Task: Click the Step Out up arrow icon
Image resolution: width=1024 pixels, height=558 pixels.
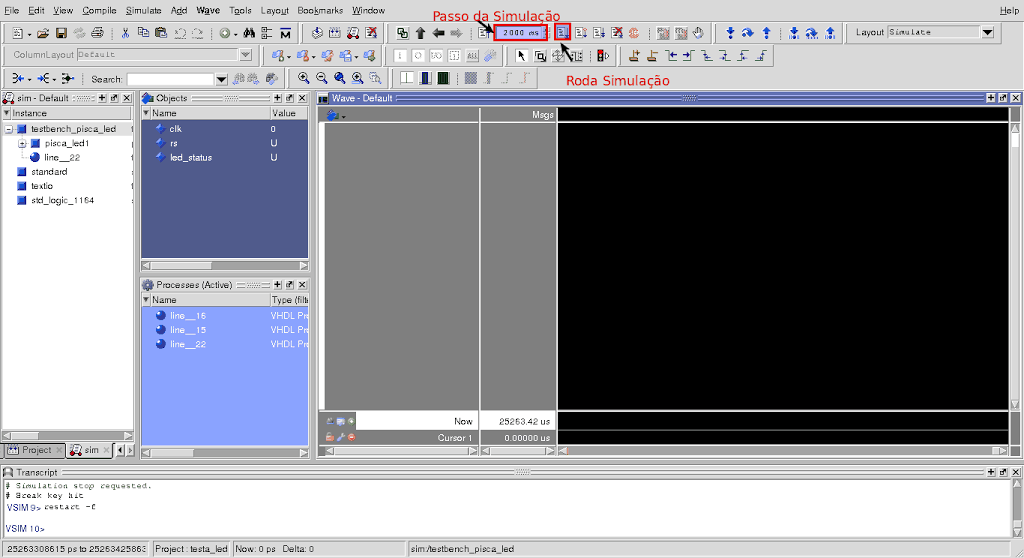Action: click(x=766, y=33)
